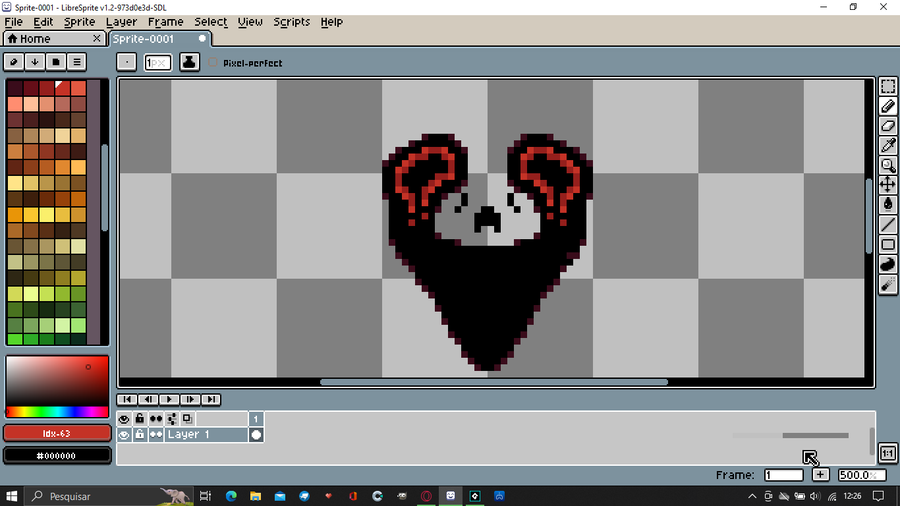
Task: Select the frame 1 cel of Layer 1
Action: [x=256, y=435]
